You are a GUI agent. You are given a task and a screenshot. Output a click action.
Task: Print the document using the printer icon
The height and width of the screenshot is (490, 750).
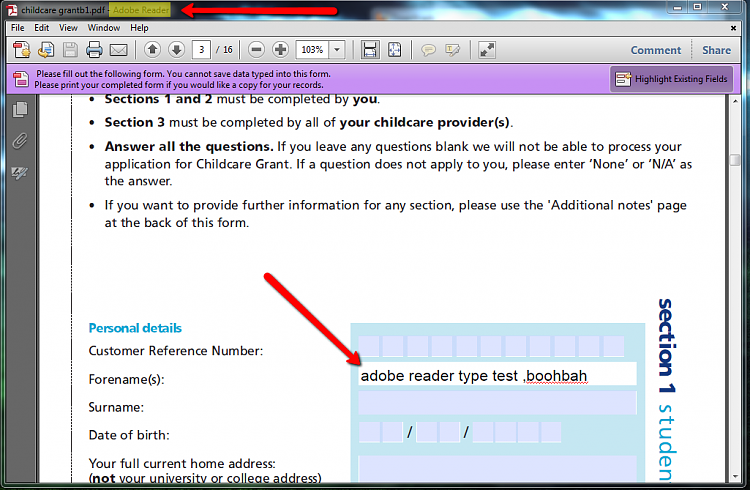(x=94, y=50)
